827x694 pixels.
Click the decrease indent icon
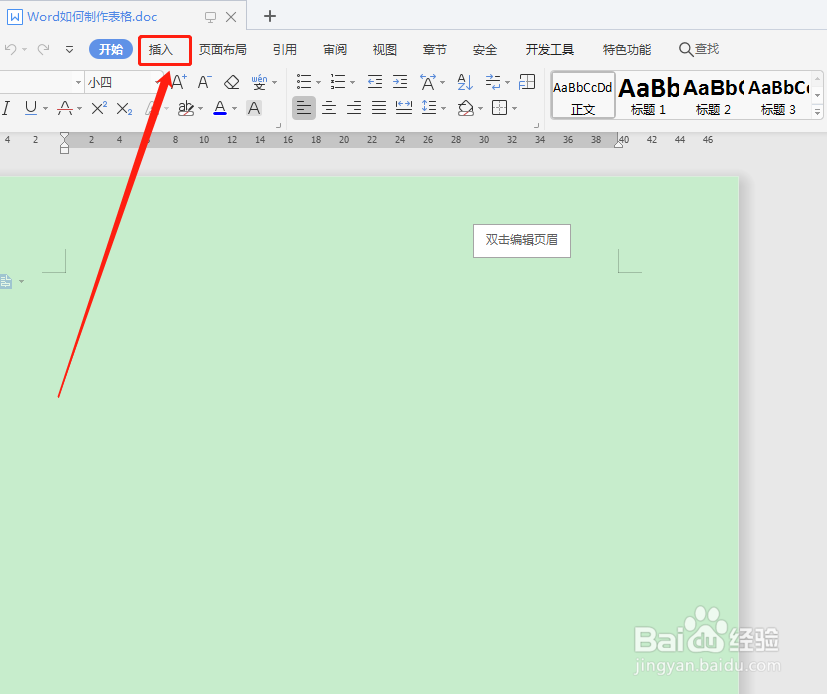[374, 82]
